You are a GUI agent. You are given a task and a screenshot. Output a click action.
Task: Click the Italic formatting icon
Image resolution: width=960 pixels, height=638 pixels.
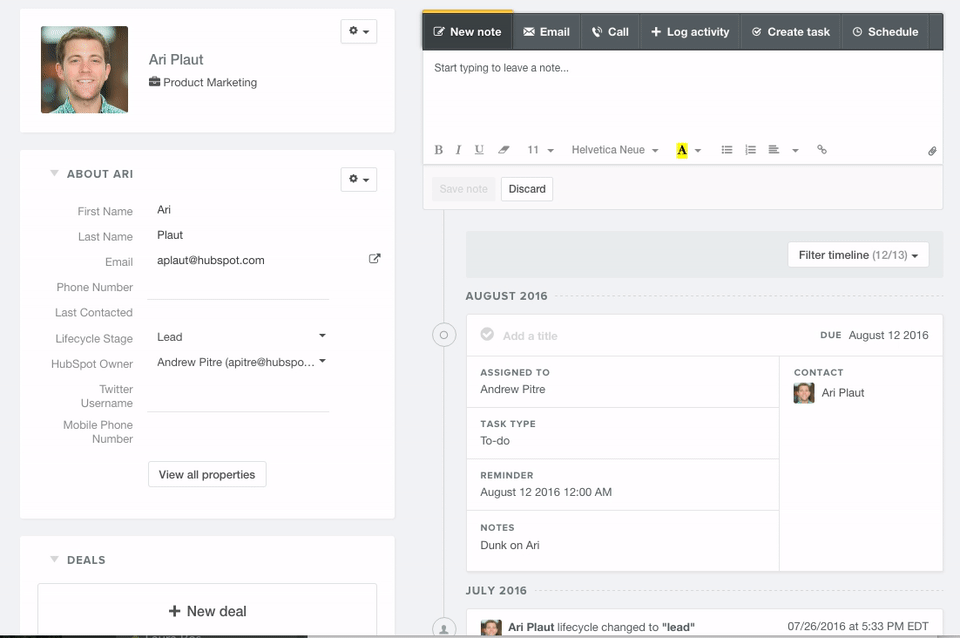(x=458, y=150)
